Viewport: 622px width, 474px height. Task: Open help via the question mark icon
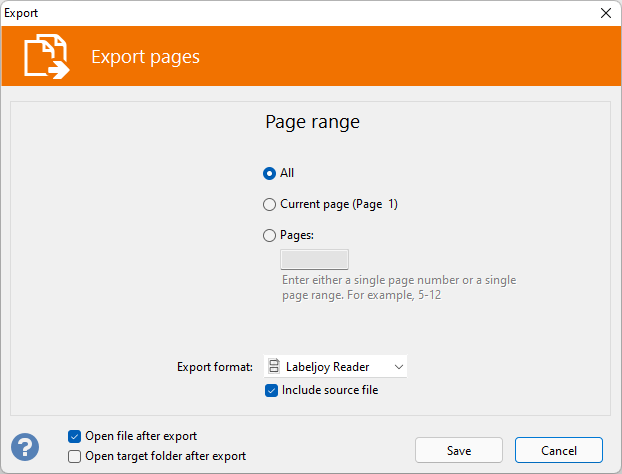pyautogui.click(x=25, y=446)
